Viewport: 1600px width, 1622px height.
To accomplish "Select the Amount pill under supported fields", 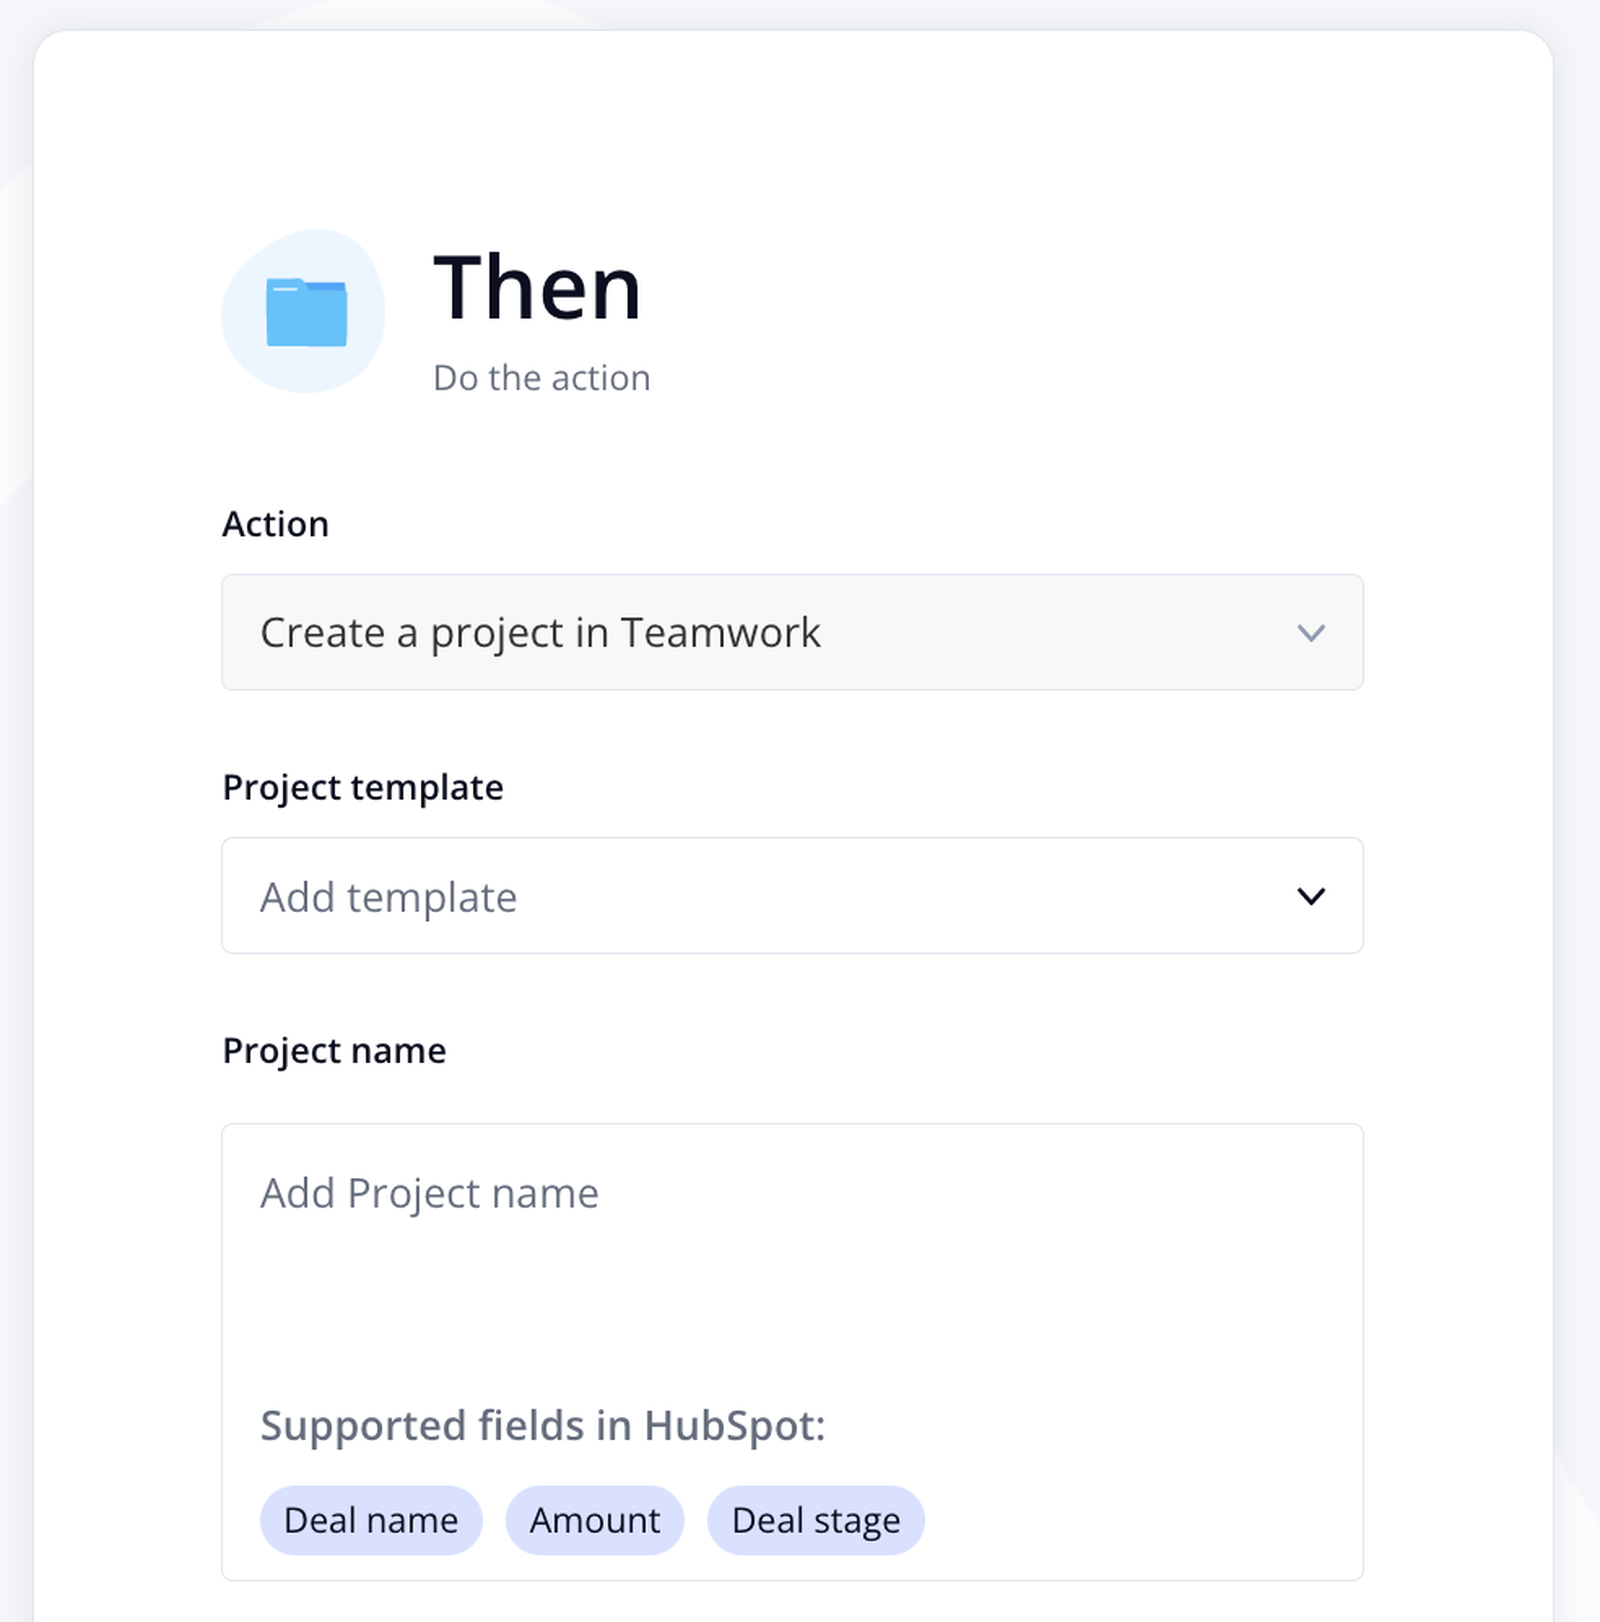I will click(595, 1520).
